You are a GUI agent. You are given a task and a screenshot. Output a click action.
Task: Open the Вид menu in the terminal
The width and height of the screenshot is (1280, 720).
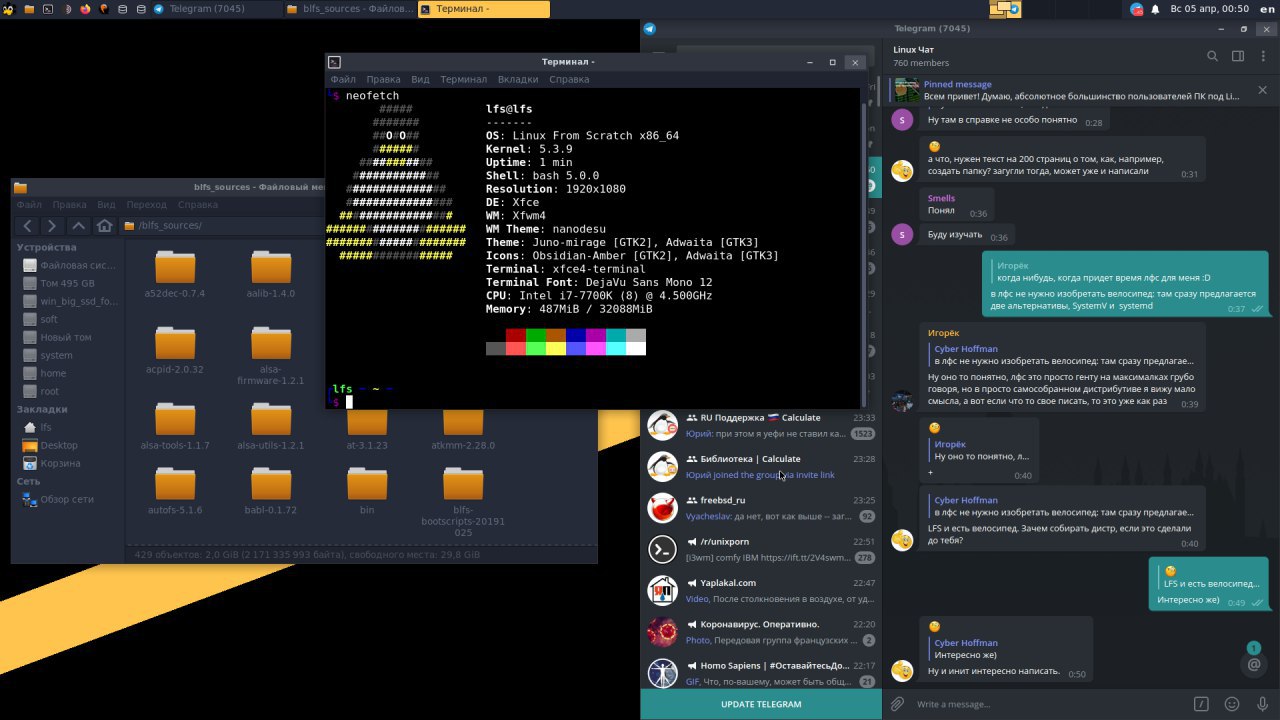pos(420,79)
